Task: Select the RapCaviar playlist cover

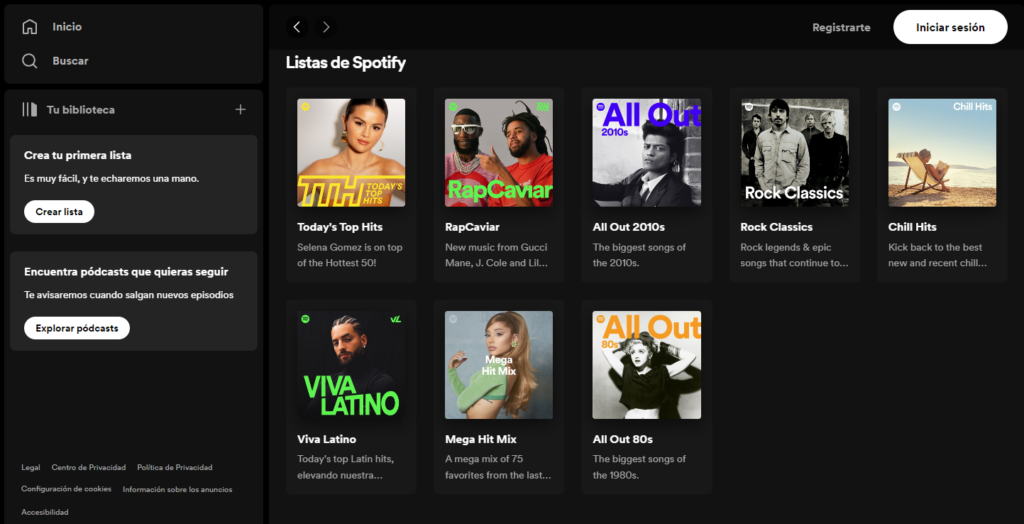Action: coord(499,153)
